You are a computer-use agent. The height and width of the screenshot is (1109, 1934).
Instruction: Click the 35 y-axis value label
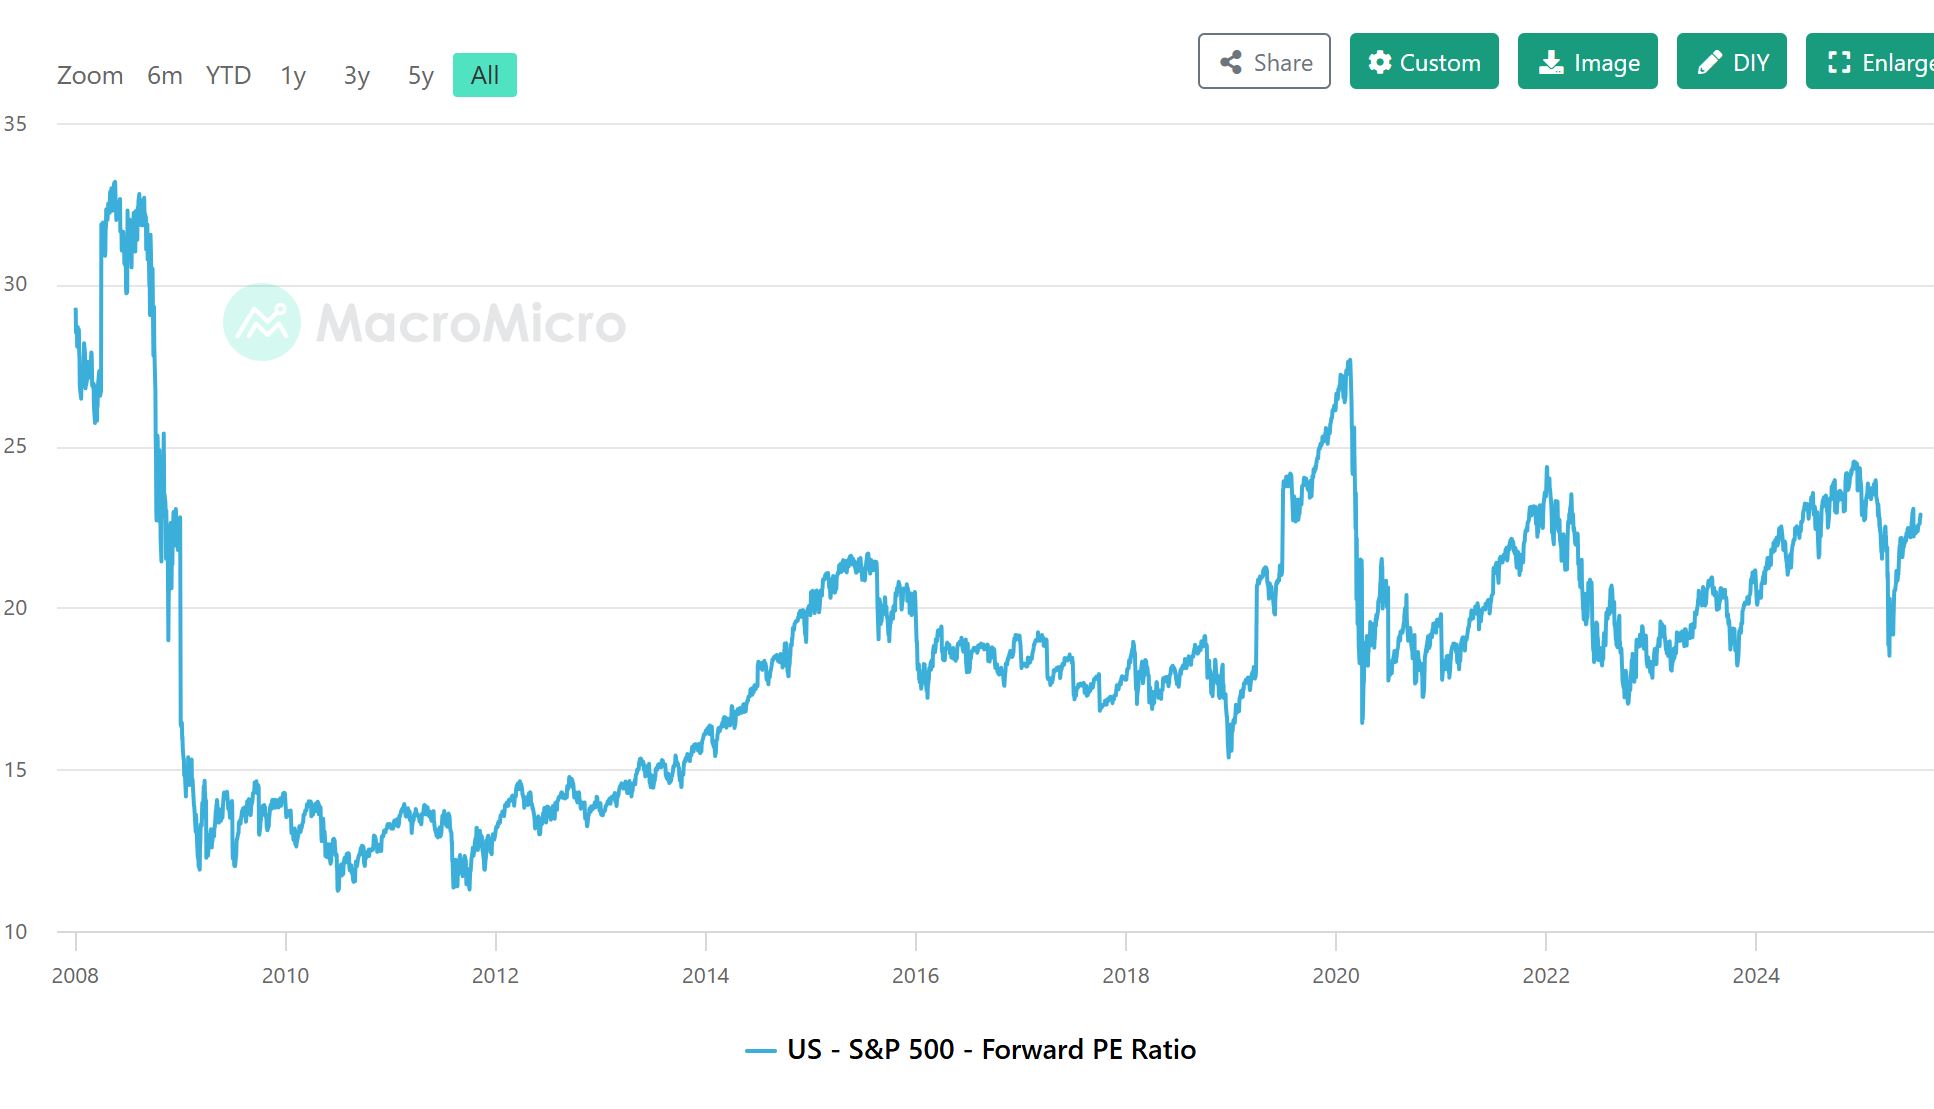(x=15, y=124)
